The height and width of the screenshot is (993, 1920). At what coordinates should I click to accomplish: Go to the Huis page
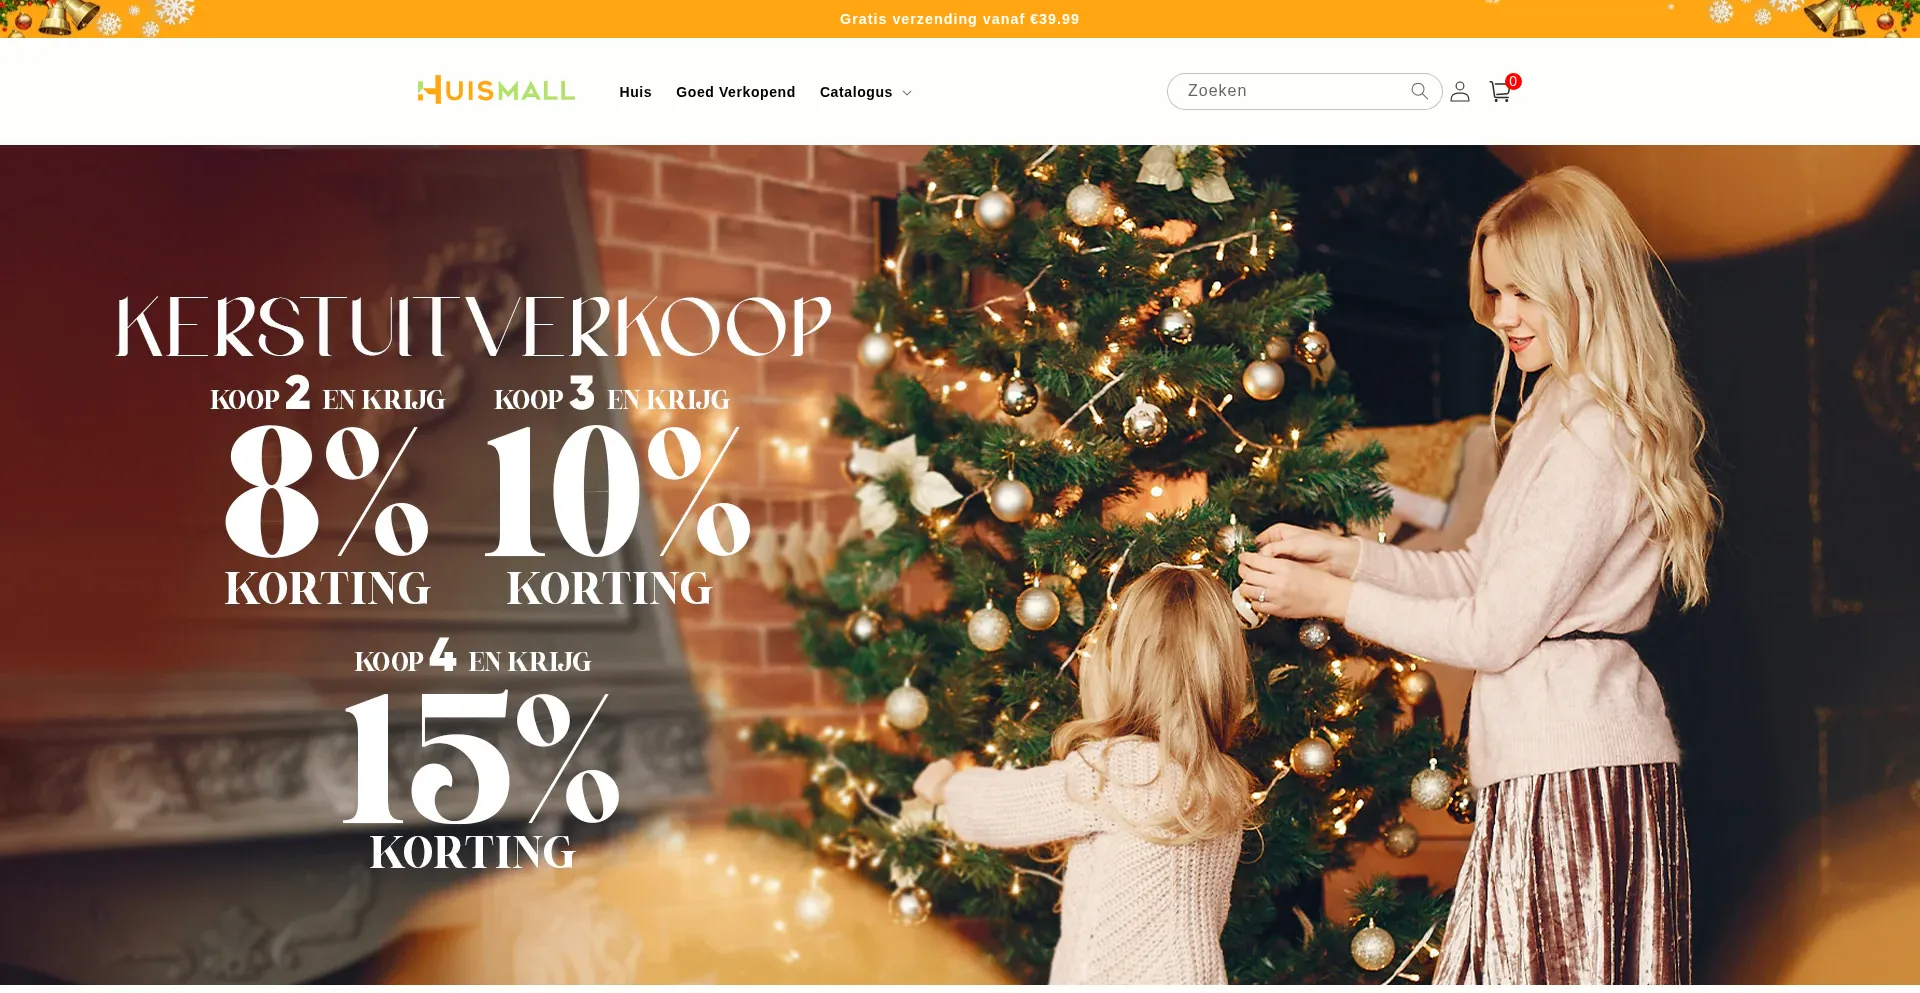(635, 92)
